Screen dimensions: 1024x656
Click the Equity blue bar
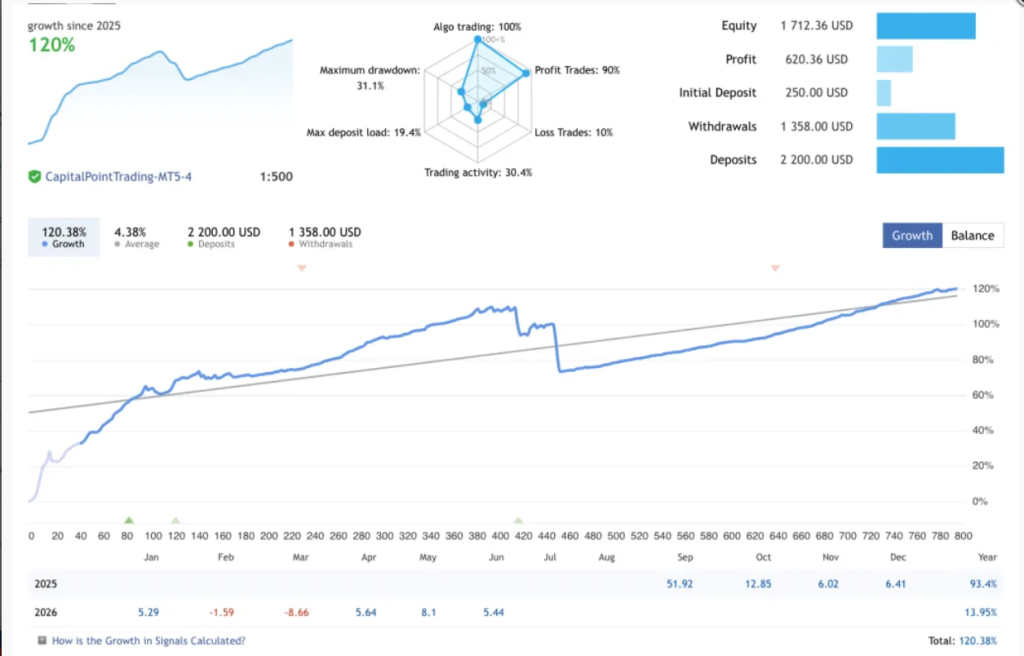click(926, 26)
